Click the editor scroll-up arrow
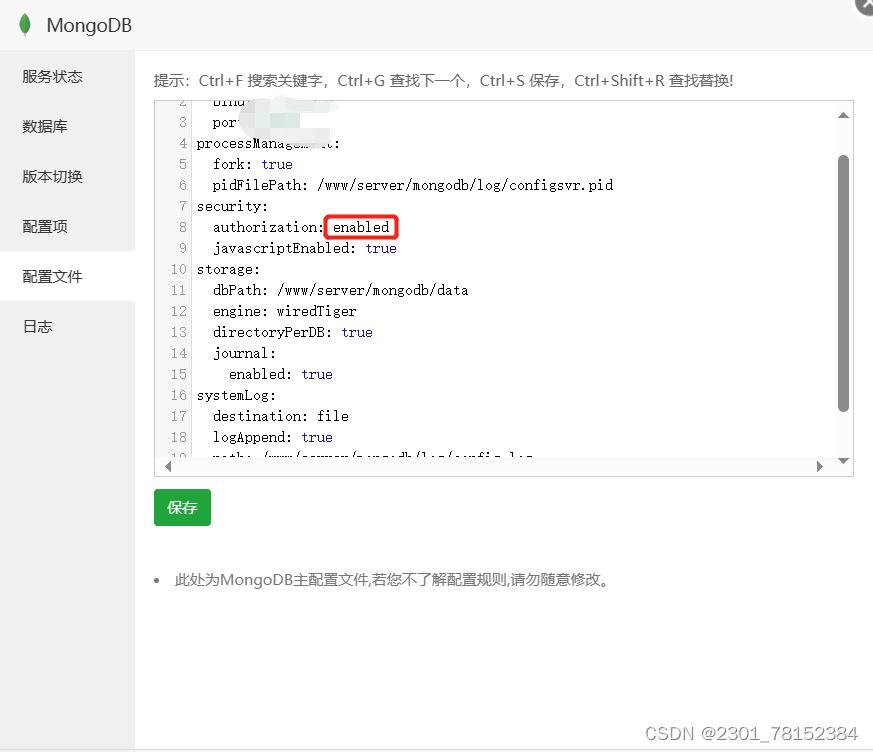Screen dimensions: 873x752 pyautogui.click(x=843, y=115)
